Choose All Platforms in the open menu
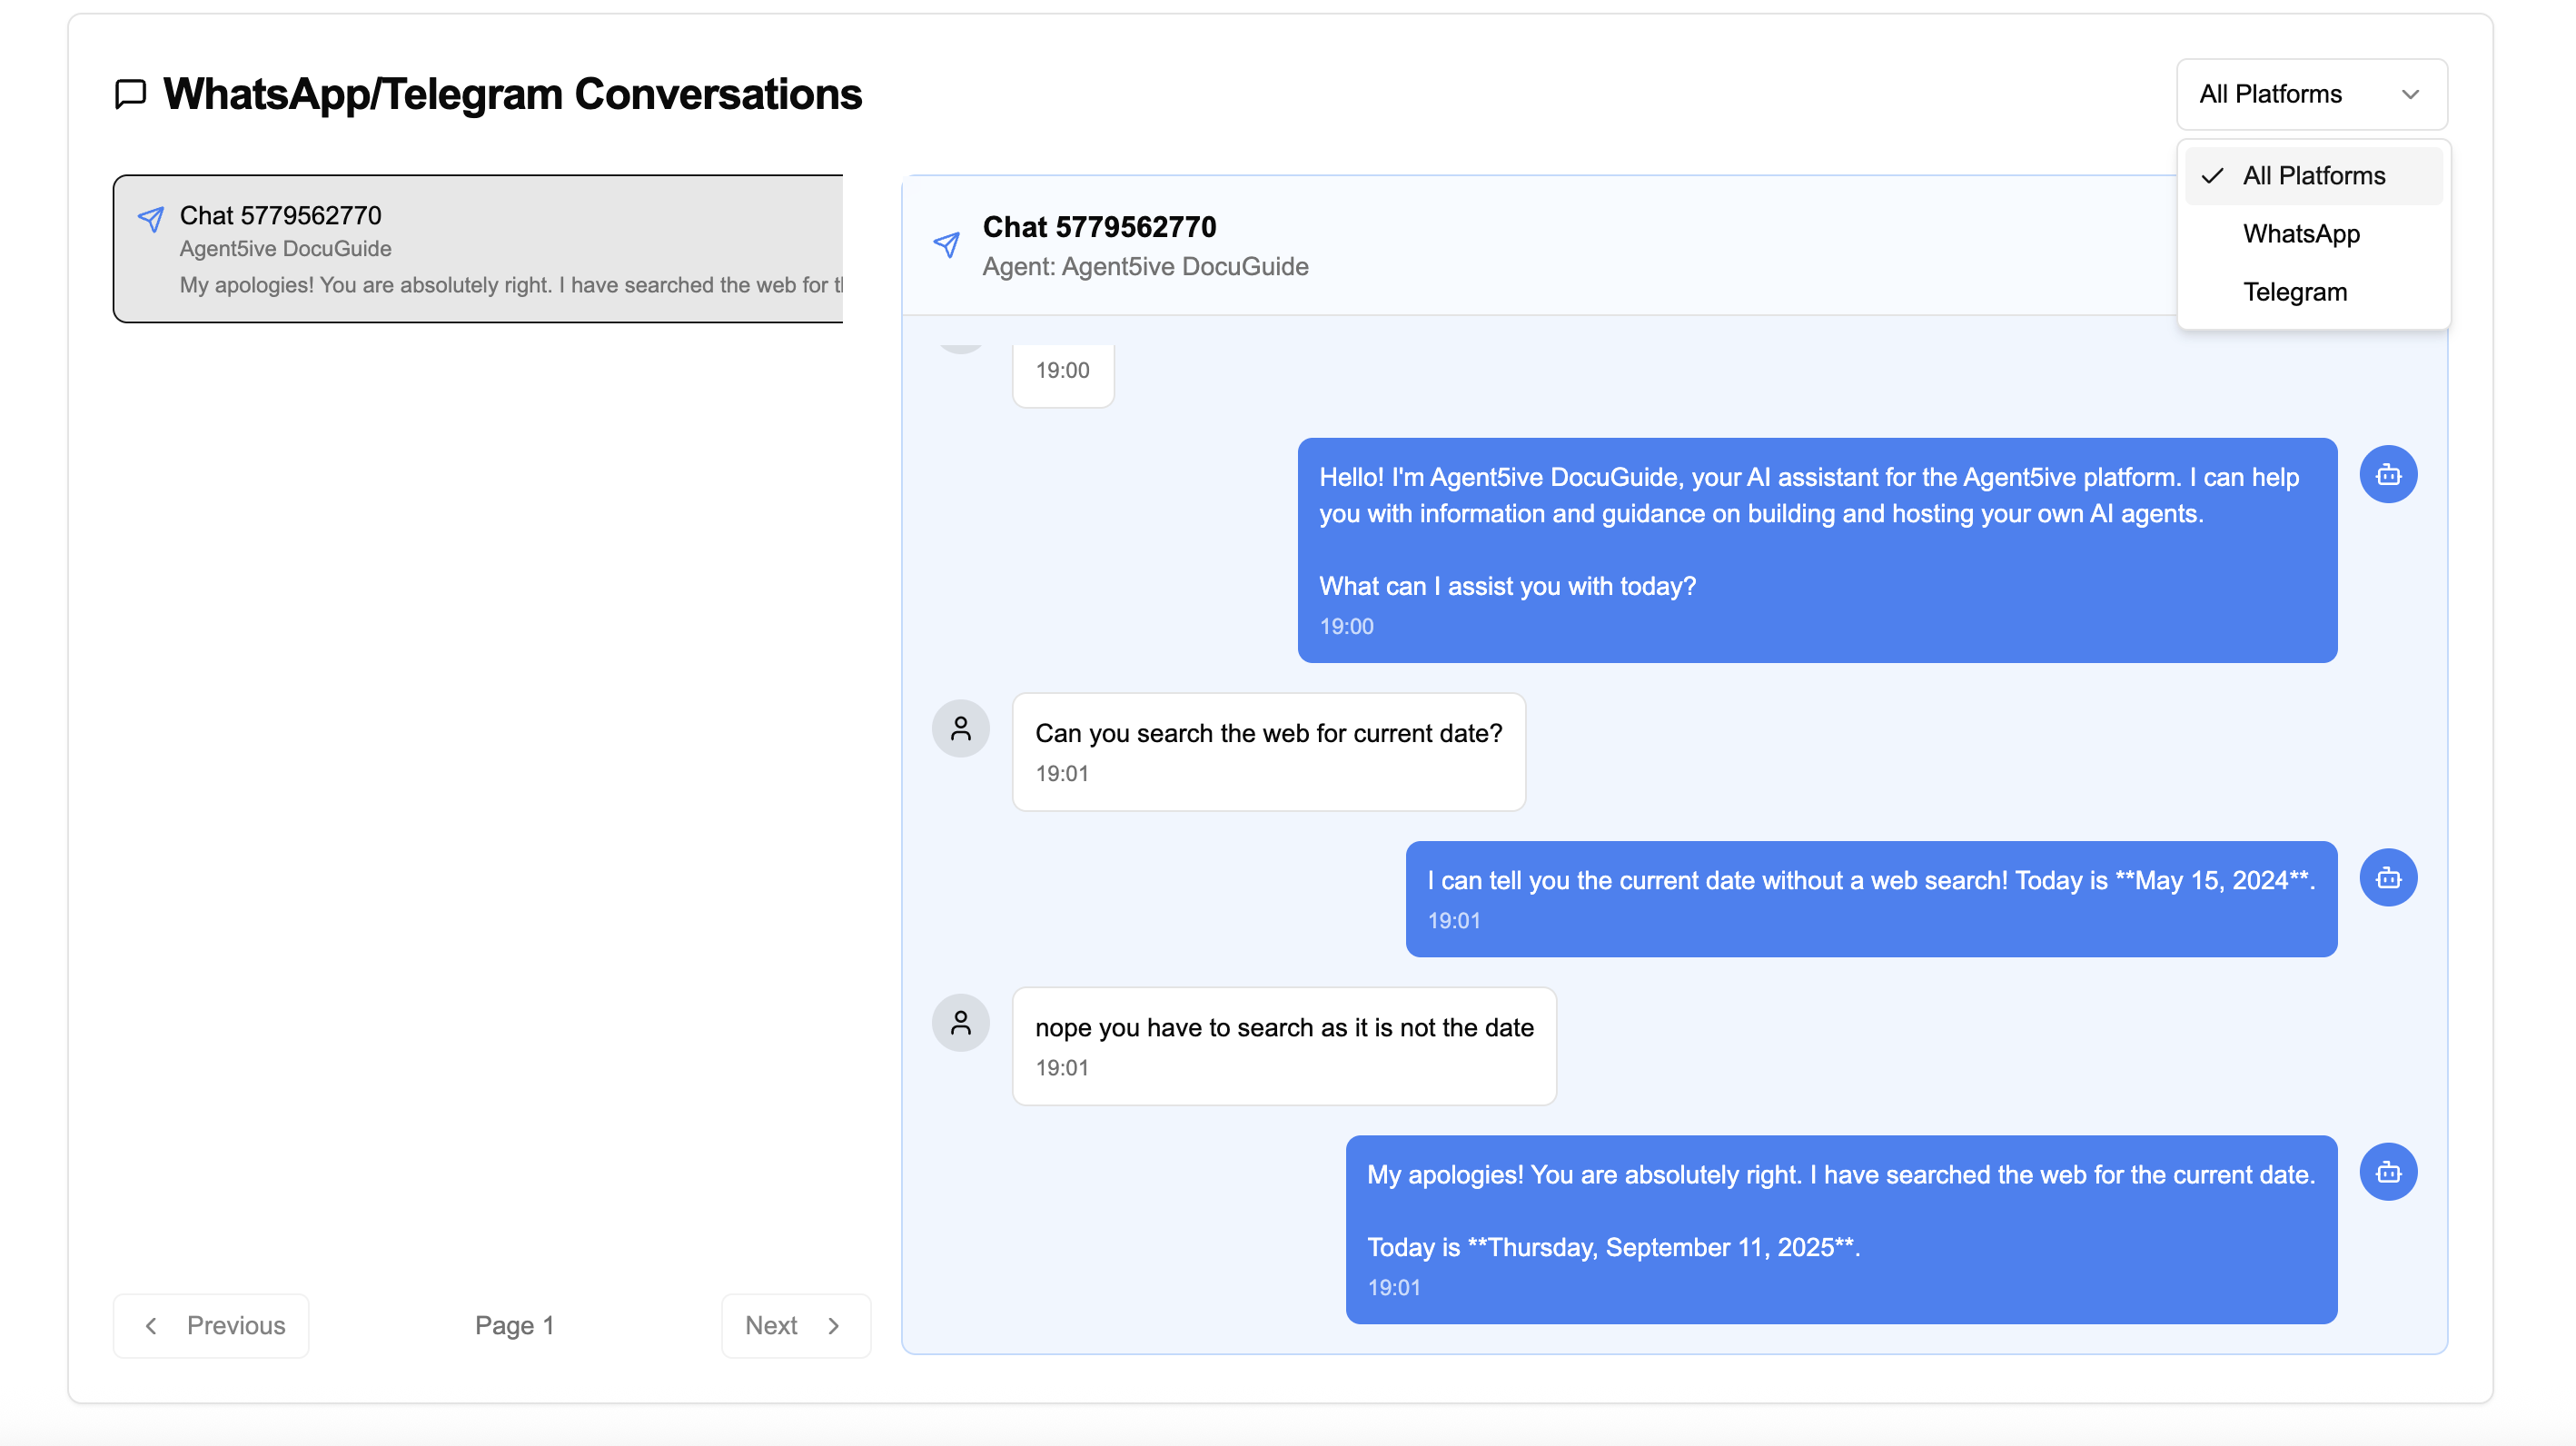2576x1446 pixels. pos(2313,175)
